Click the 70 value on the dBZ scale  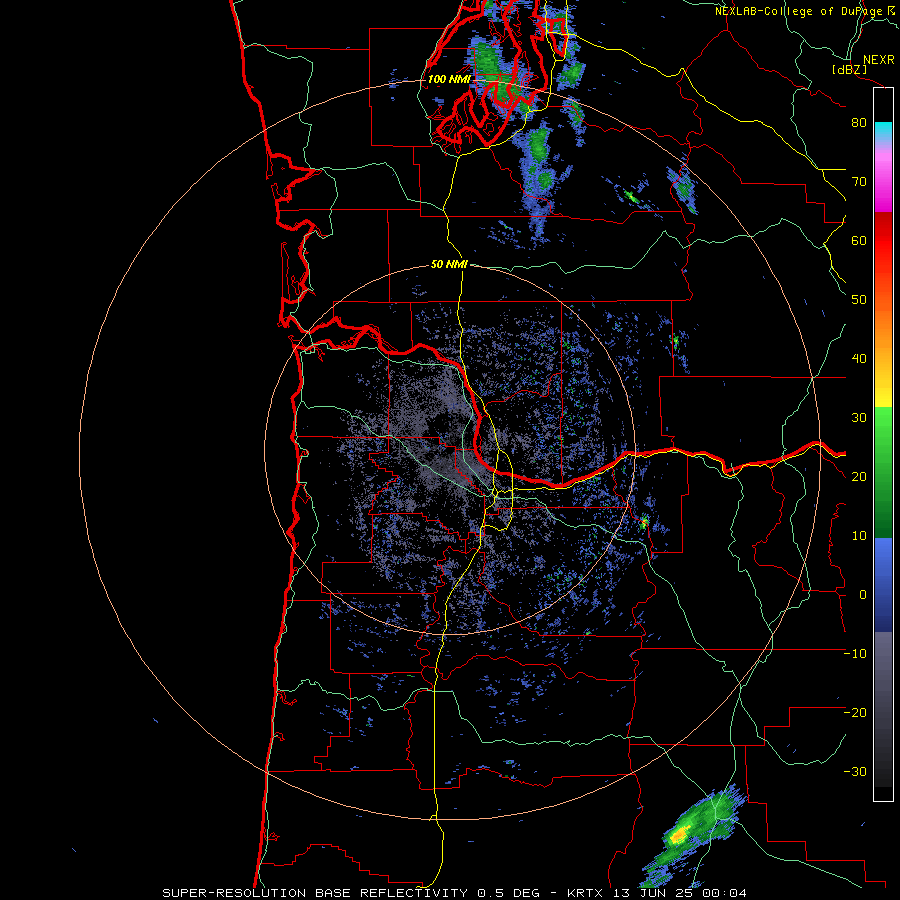tap(859, 182)
